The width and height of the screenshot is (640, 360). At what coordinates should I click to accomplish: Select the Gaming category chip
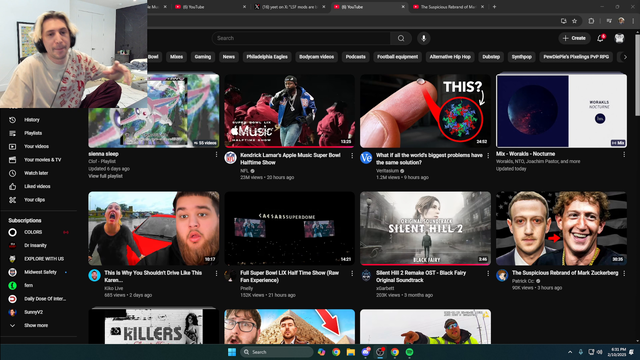point(203,57)
